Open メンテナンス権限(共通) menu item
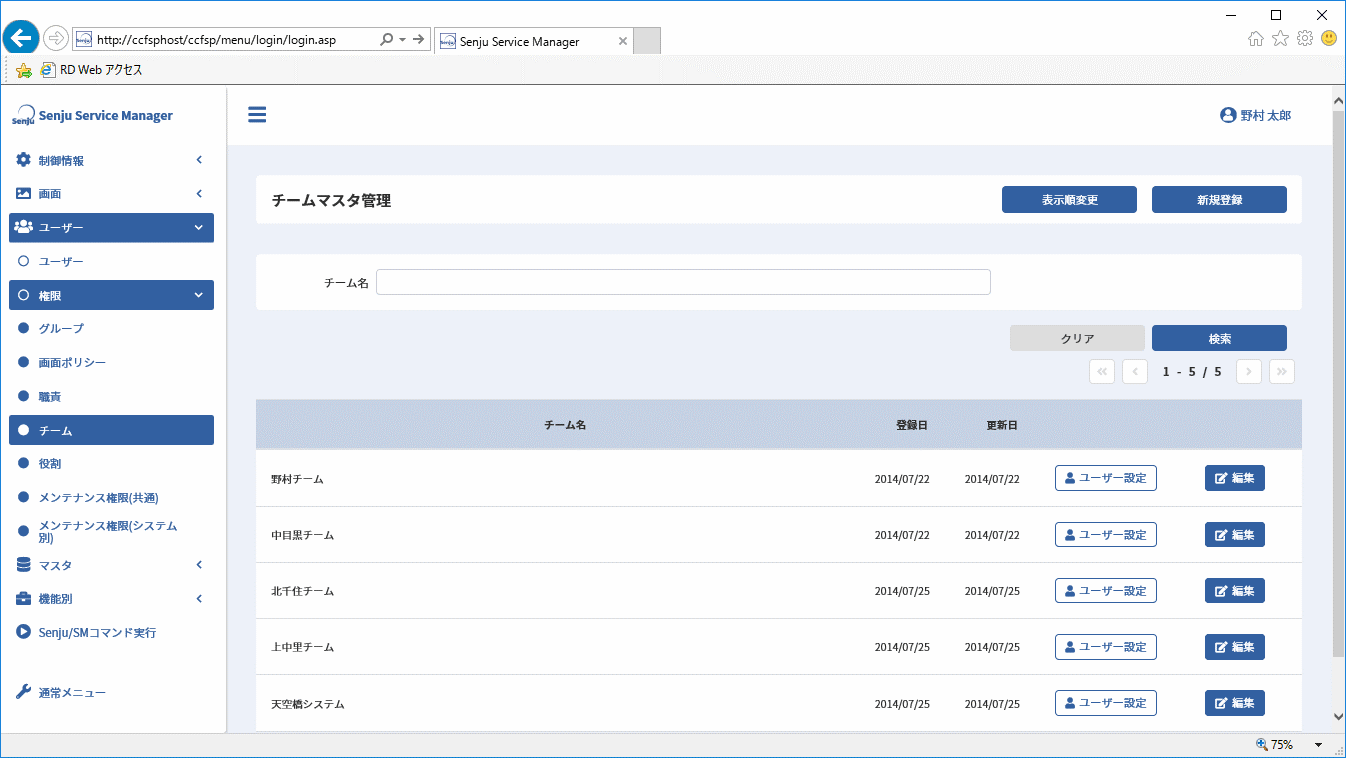Image resolution: width=1346 pixels, height=758 pixels. pyautogui.click(x=111, y=497)
